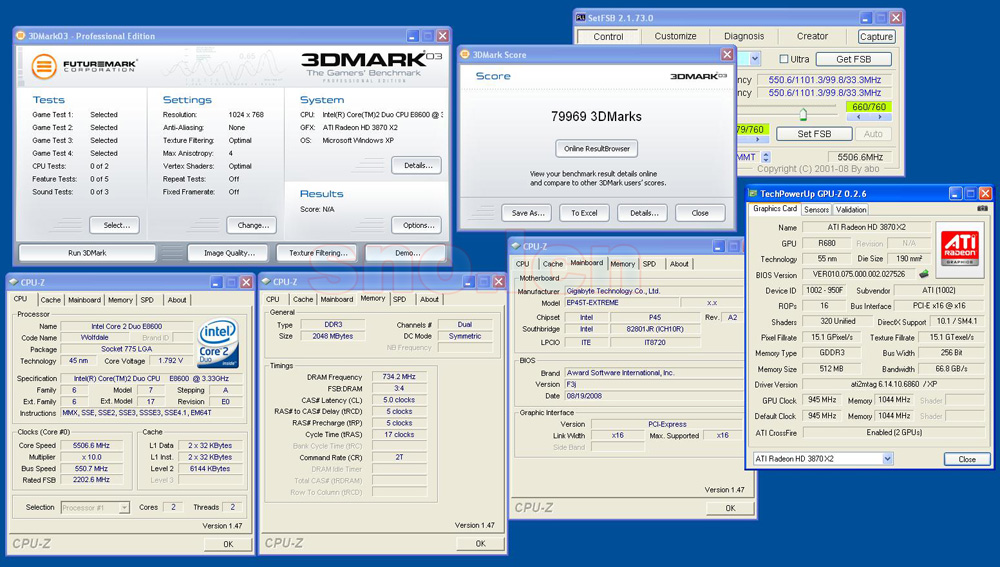This screenshot has width=1000, height=567.
Task: Minimize the 3DMark03 Professional Edition window
Action: point(413,36)
